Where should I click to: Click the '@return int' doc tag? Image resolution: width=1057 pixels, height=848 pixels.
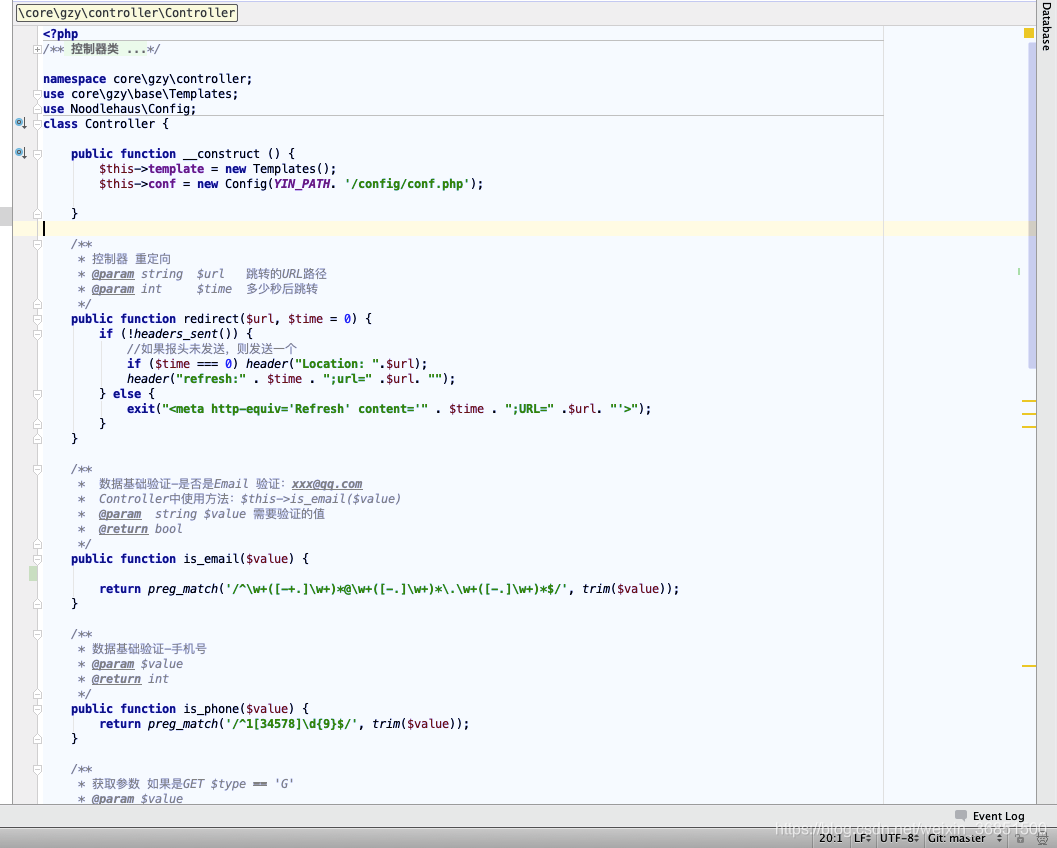[x=130, y=679]
